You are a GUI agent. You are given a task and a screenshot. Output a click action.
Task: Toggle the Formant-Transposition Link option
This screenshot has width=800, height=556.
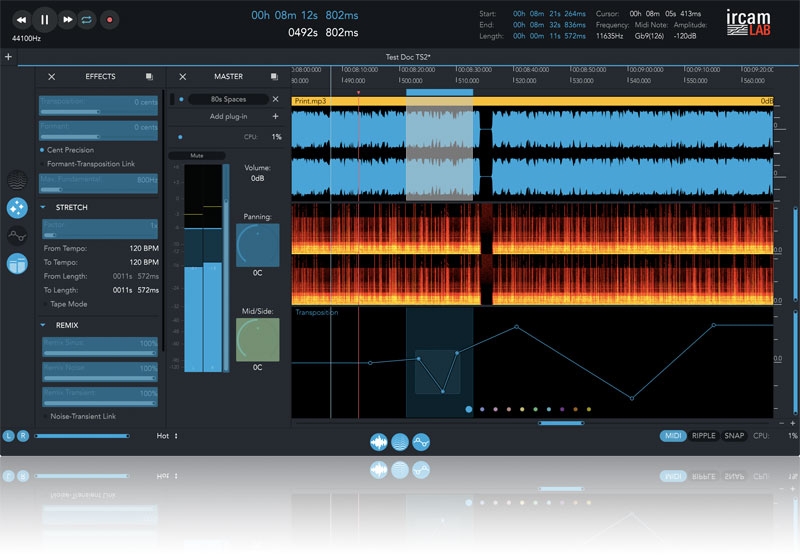tap(43, 163)
